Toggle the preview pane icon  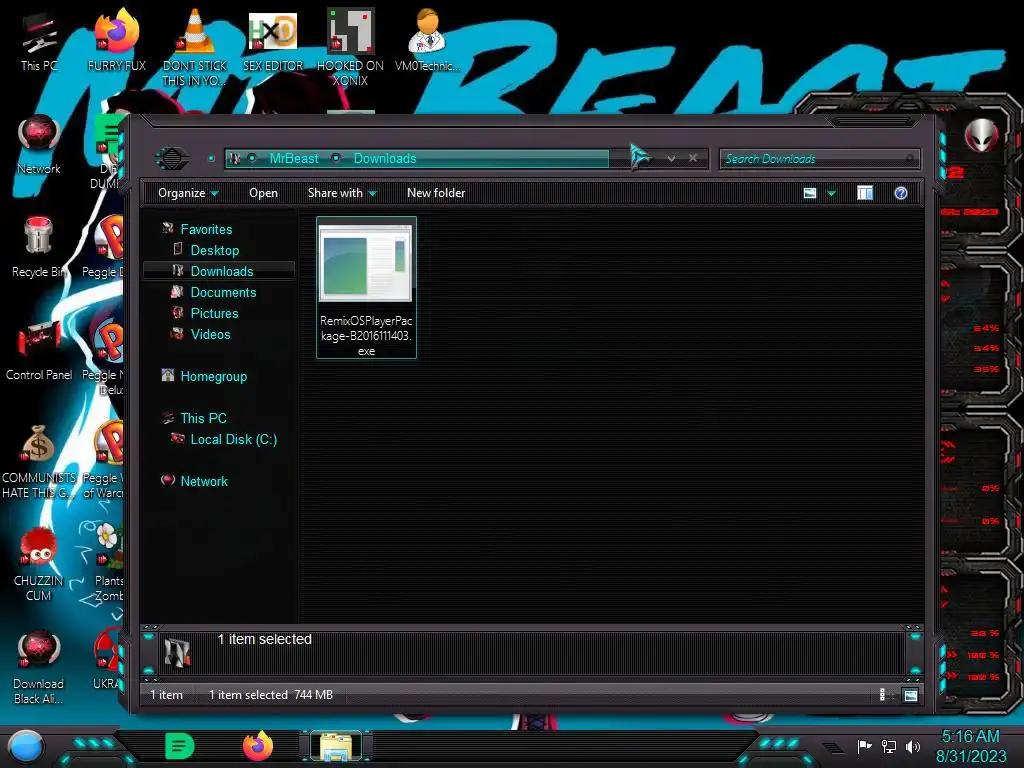tap(865, 193)
